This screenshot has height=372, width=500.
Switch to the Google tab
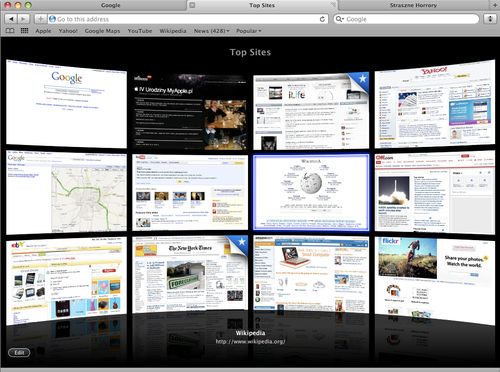pos(111,5)
